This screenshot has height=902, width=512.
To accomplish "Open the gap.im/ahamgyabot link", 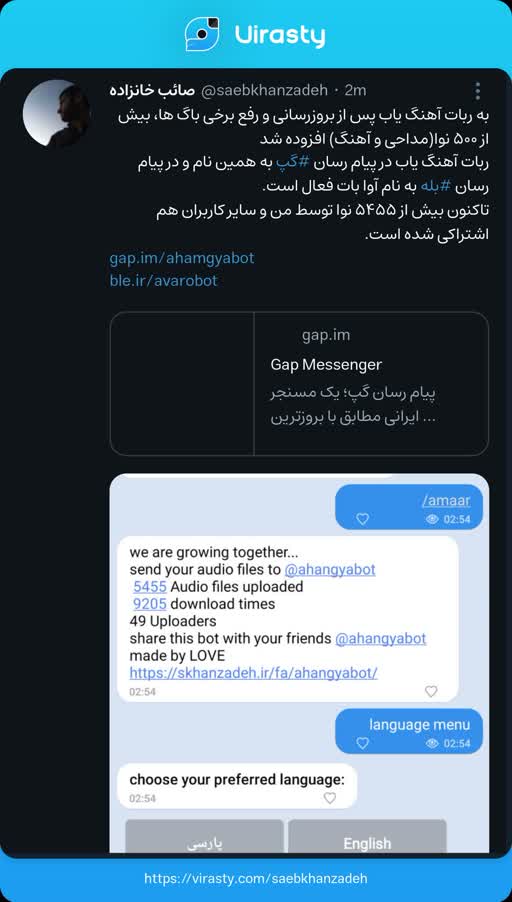I will [182, 258].
